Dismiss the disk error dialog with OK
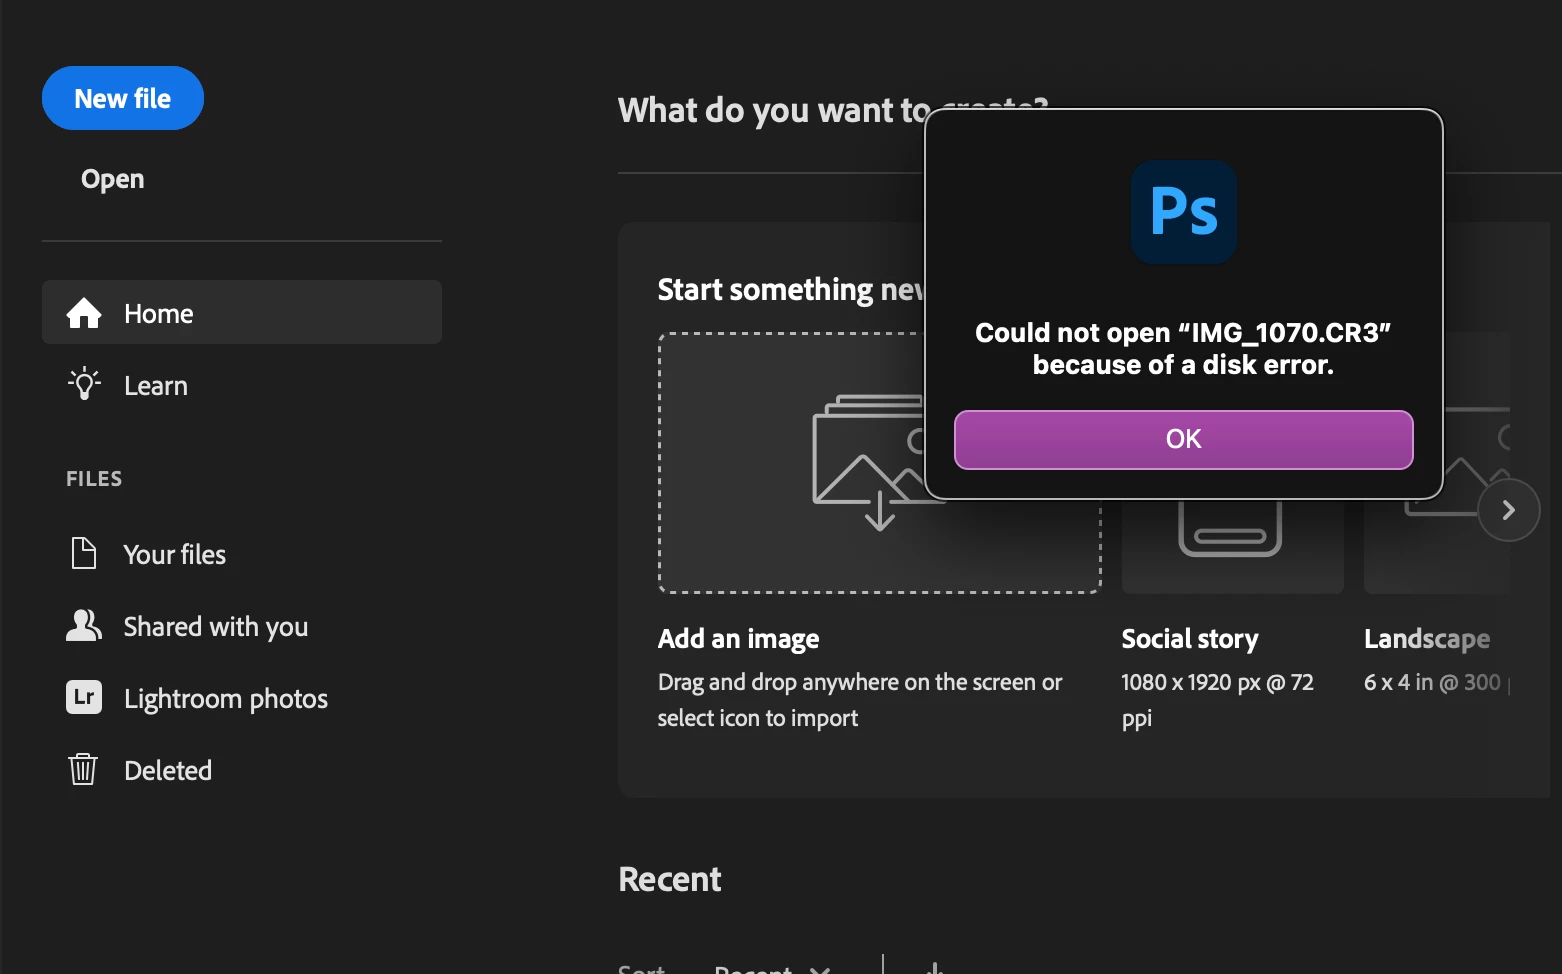 pos(1183,439)
